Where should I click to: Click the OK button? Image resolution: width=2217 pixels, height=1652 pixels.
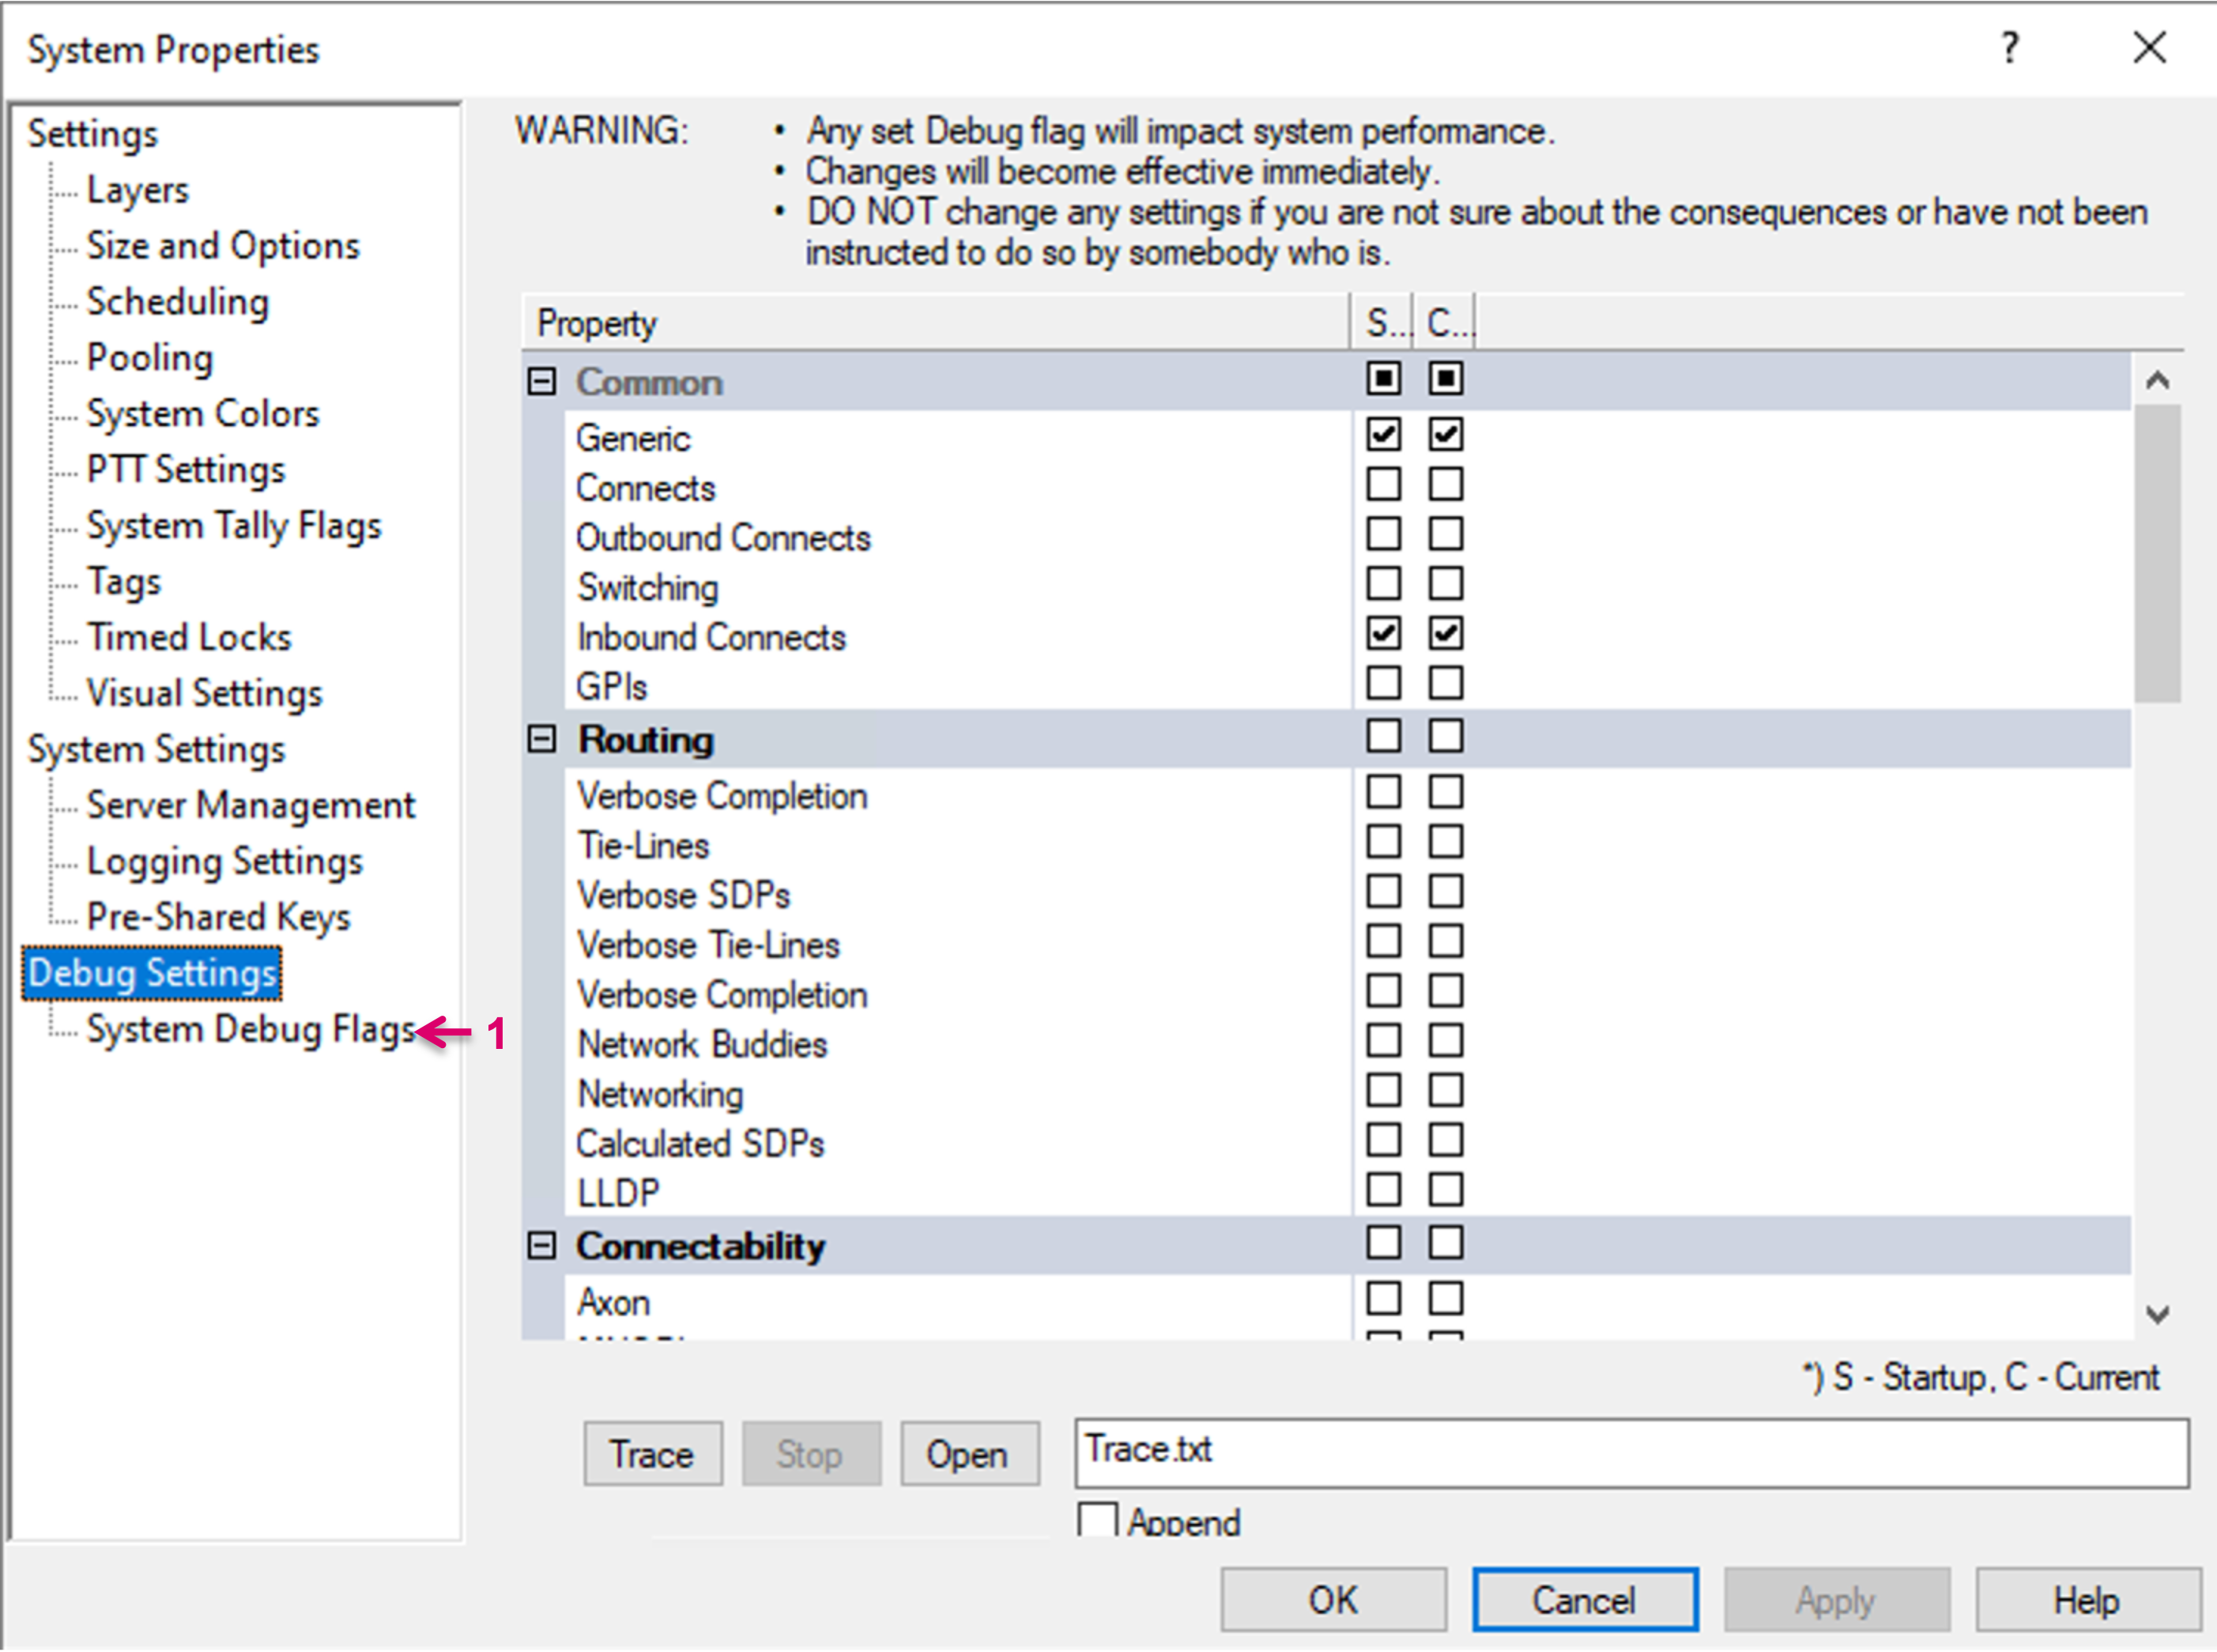tap(1332, 1600)
